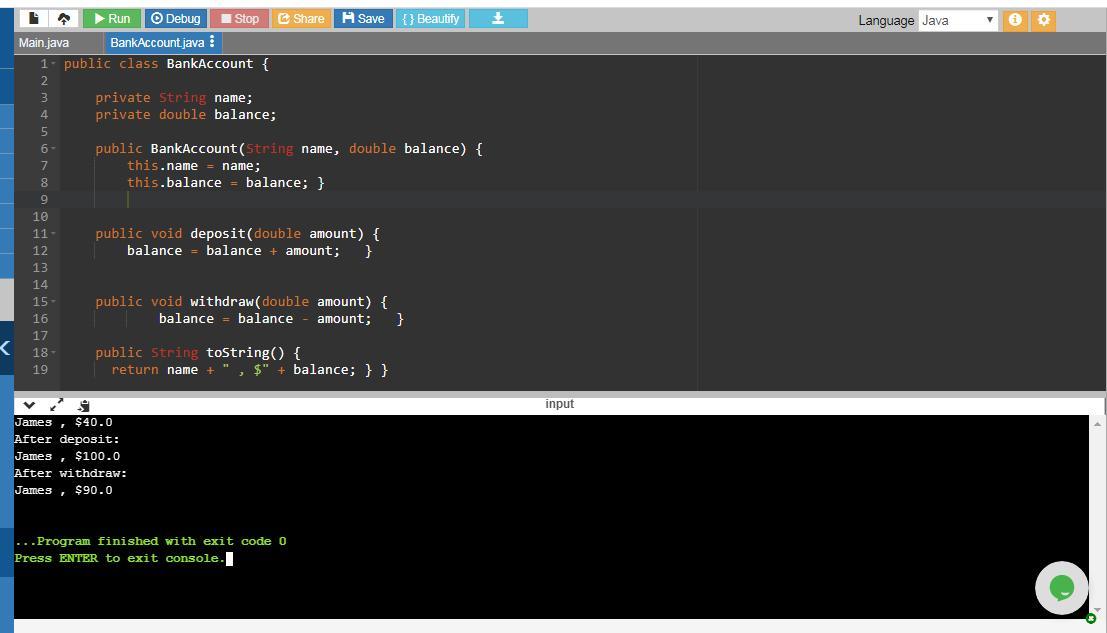Viewport: 1107px width, 633px height.
Task: Click 'toString()' on line 18
Action: click(x=245, y=352)
